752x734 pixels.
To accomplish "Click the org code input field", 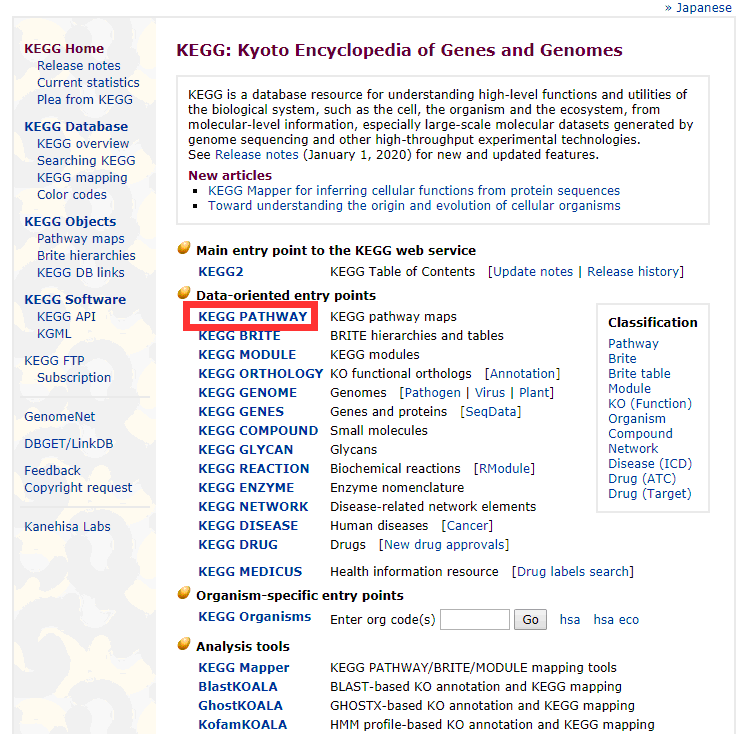I will click(475, 620).
